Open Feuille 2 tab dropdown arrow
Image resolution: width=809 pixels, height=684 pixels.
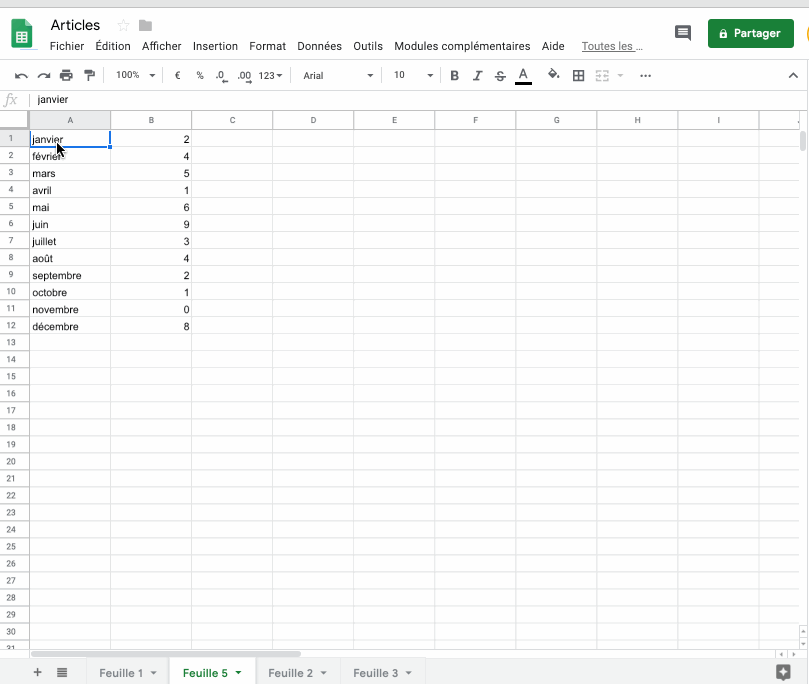click(x=323, y=673)
